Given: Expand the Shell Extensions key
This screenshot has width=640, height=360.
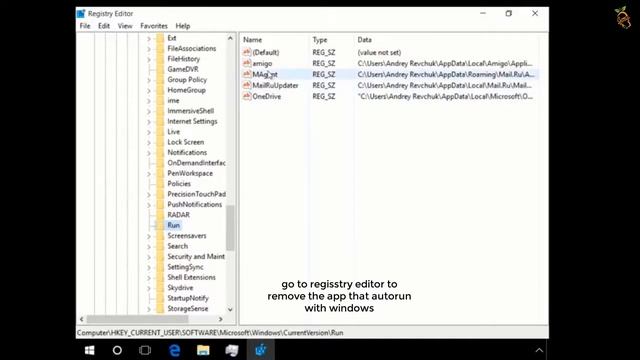Looking at the screenshot, I should [x=149, y=278].
